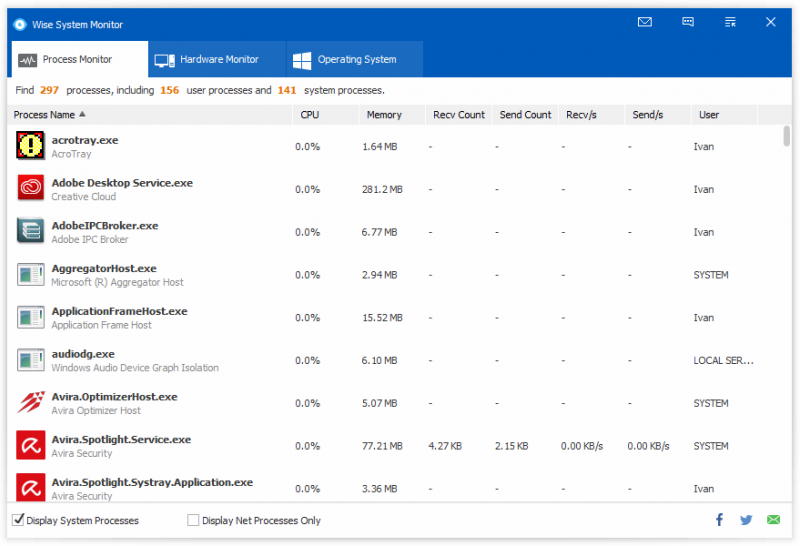Click the Wise System Monitor logo icon
The width and height of the screenshot is (800, 546).
[x=20, y=24]
